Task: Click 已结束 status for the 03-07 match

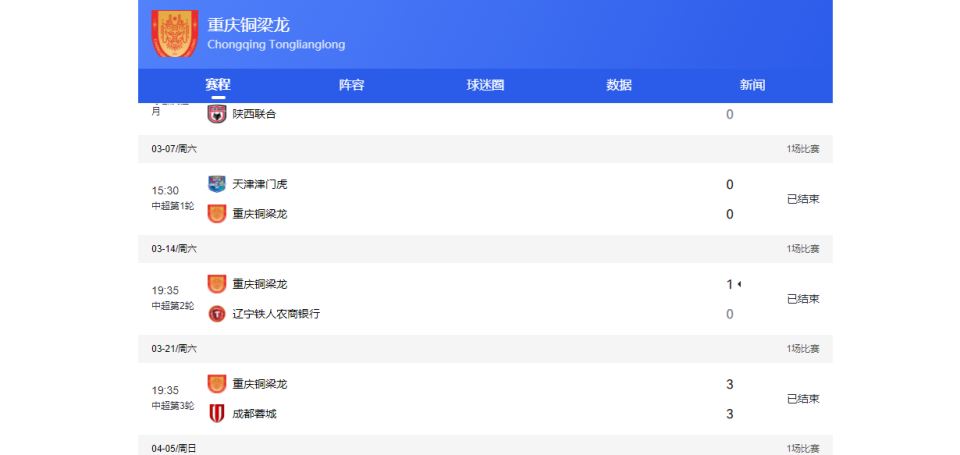Action: (803, 199)
